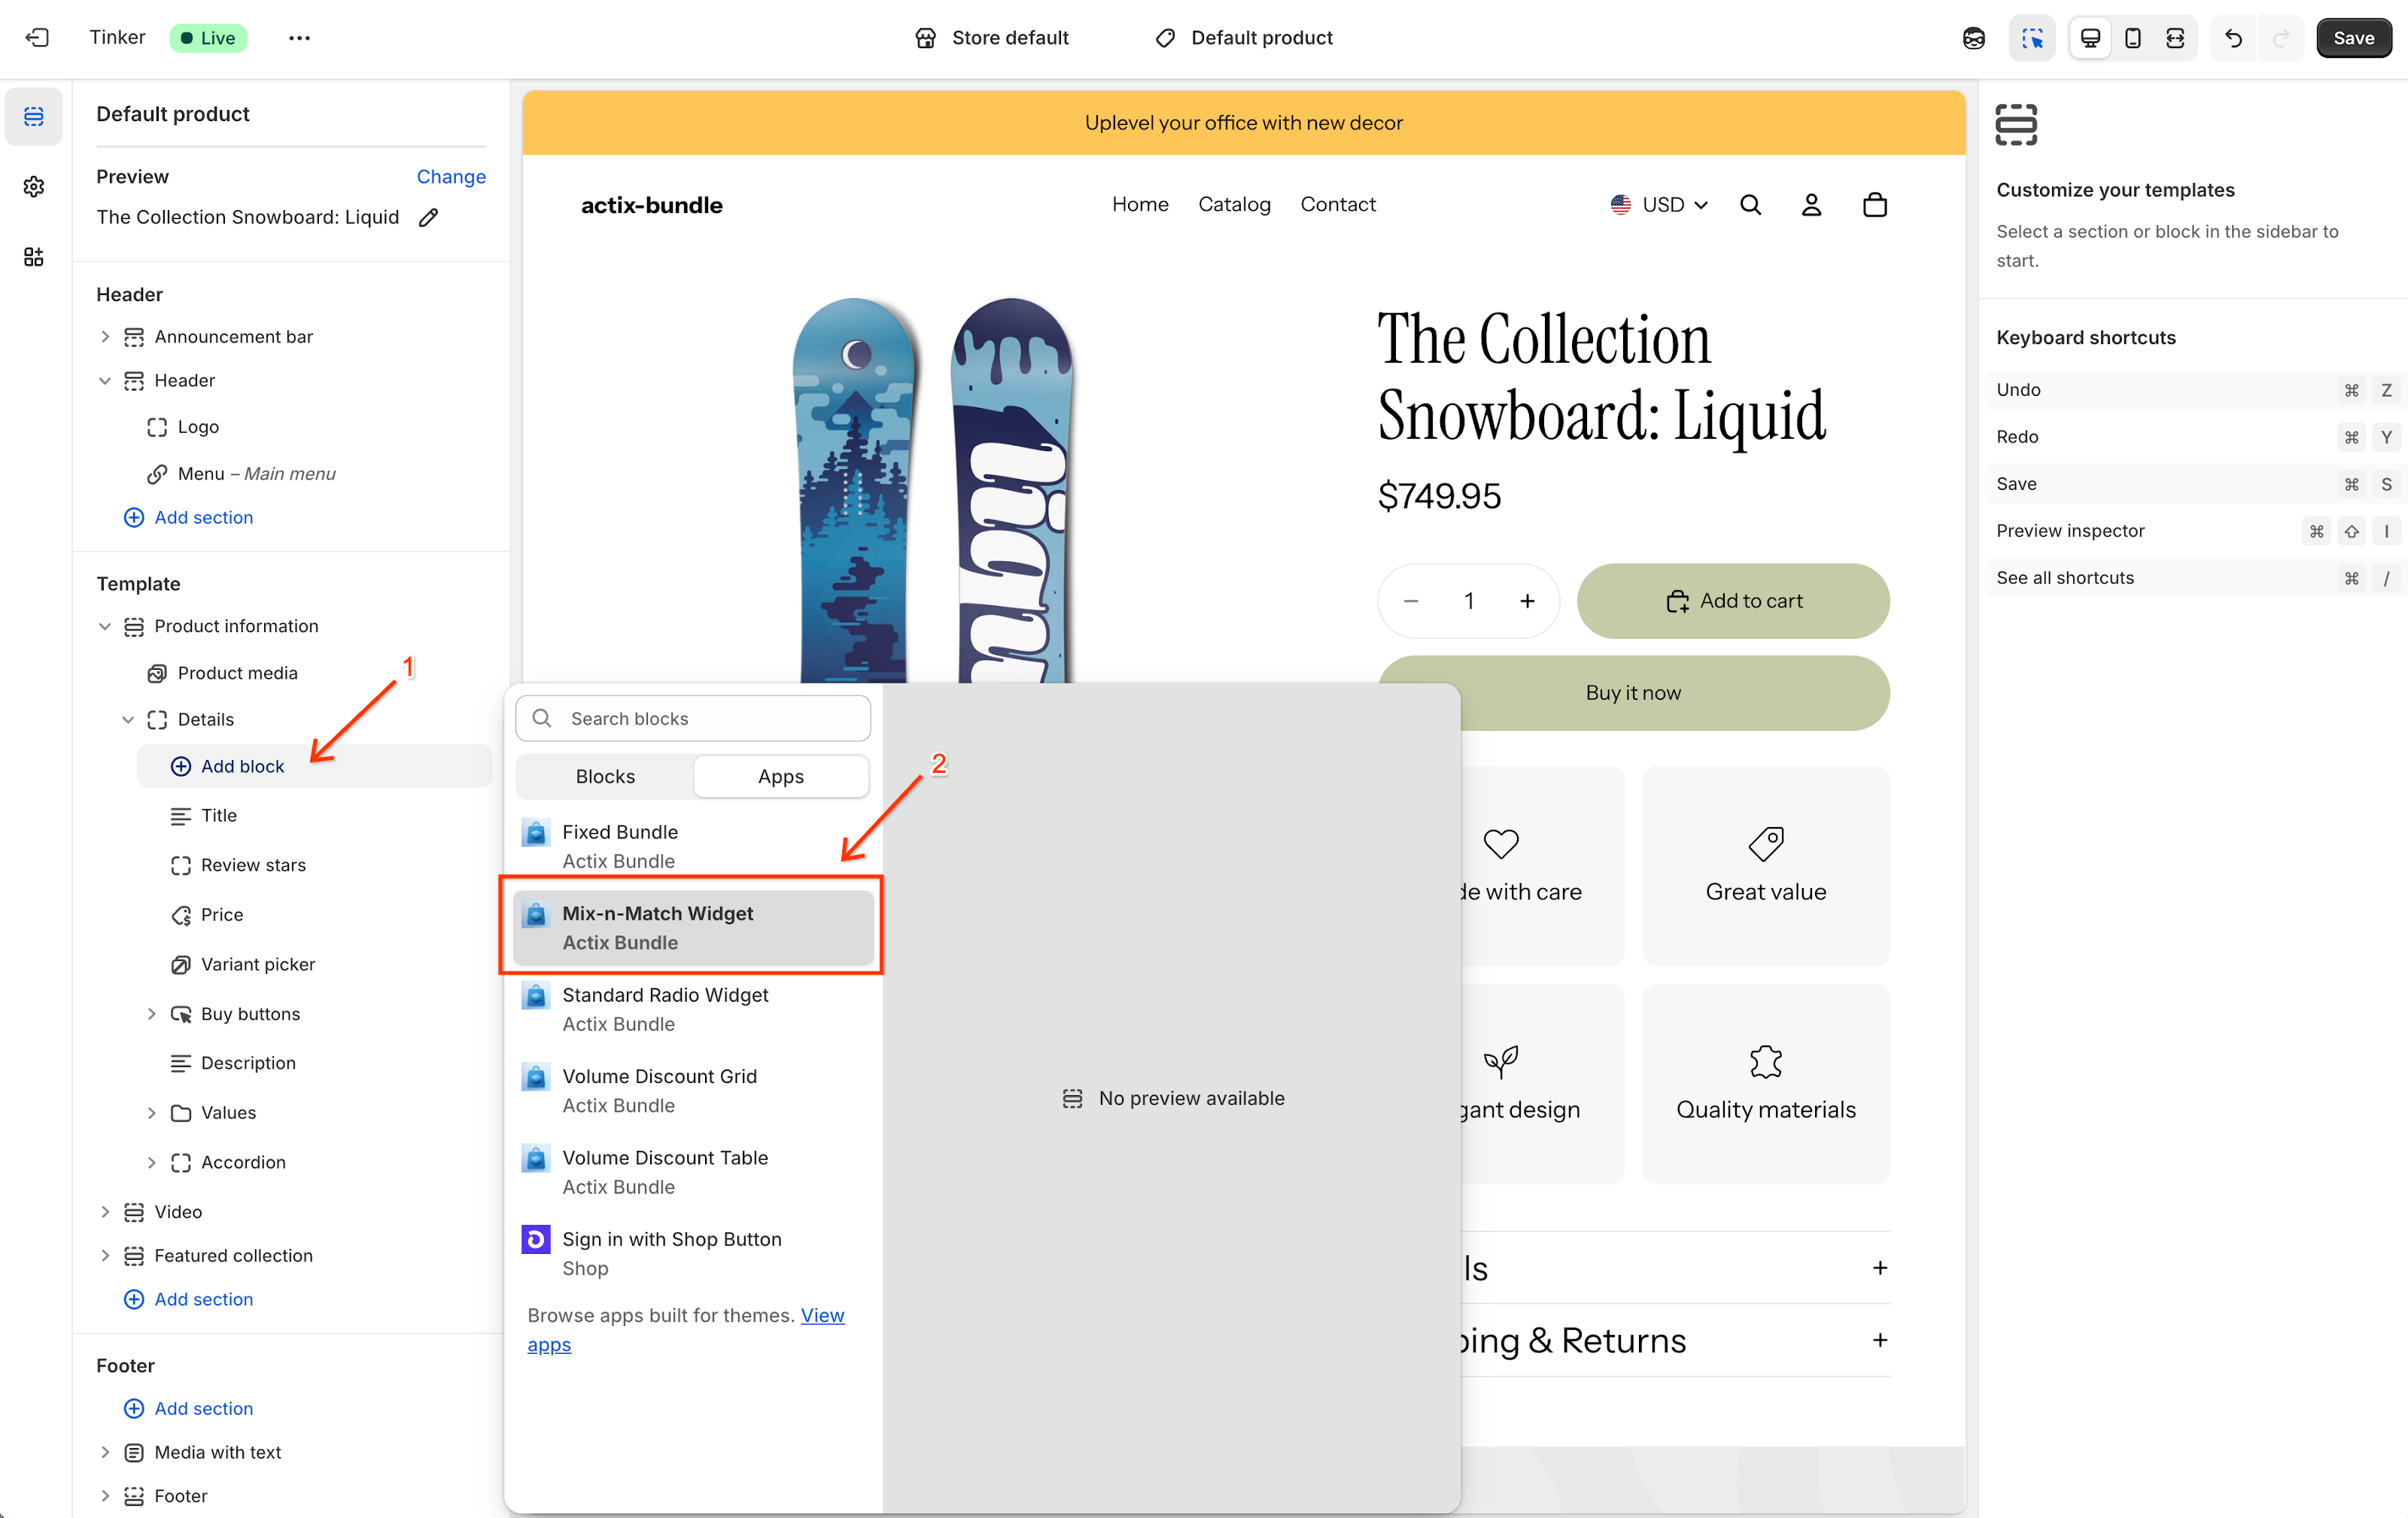
Task: Open the Theme settings gear in sidebar
Action: (x=34, y=186)
